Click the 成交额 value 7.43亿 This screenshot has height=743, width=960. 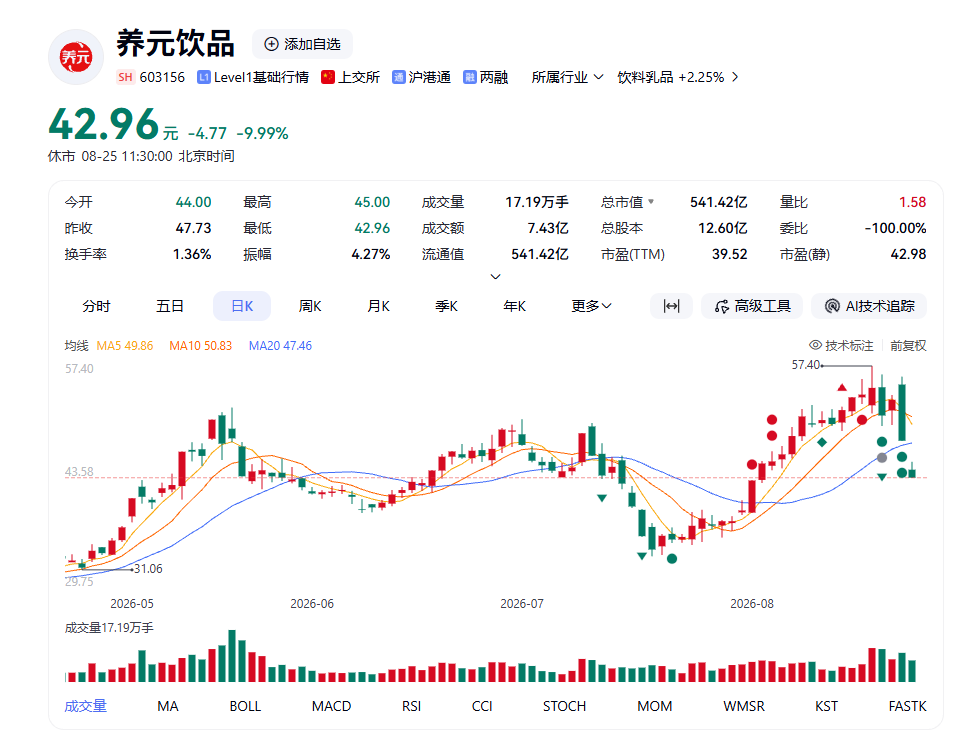pos(548,228)
